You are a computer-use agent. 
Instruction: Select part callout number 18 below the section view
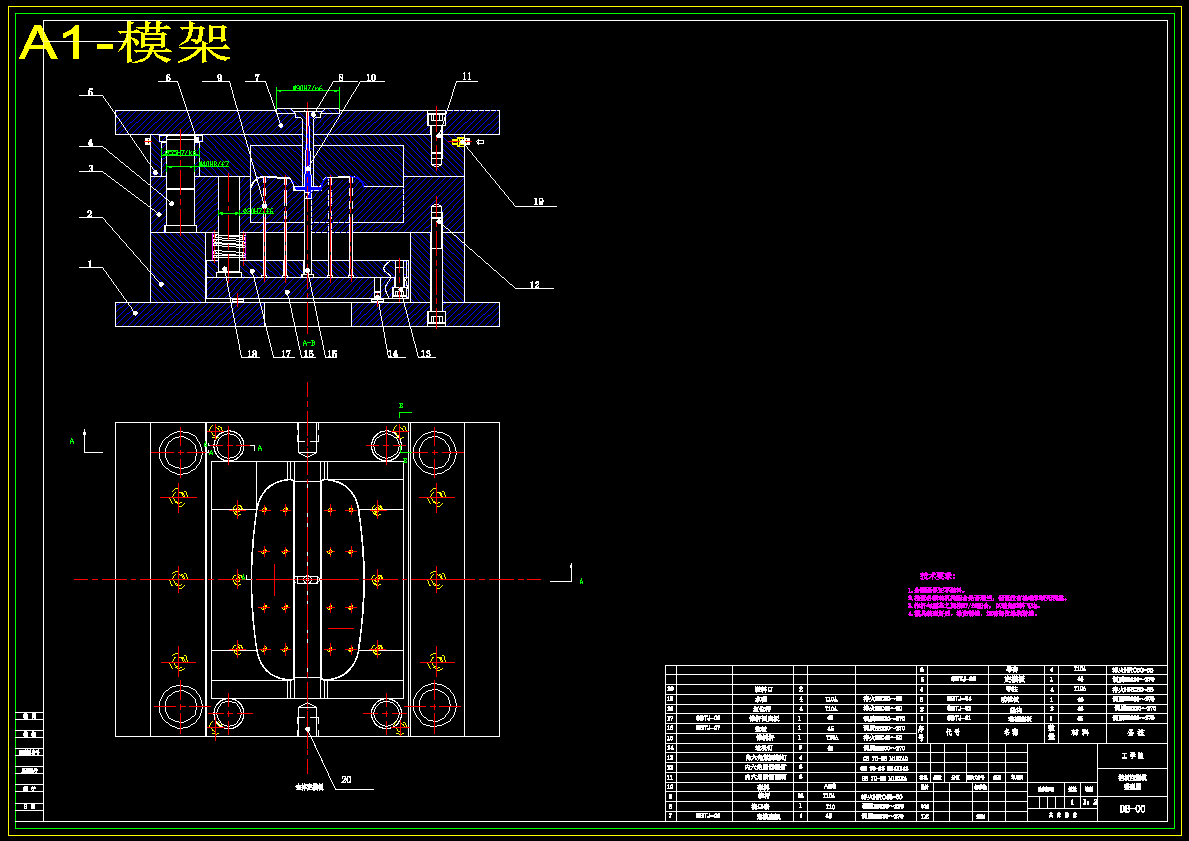tap(253, 353)
